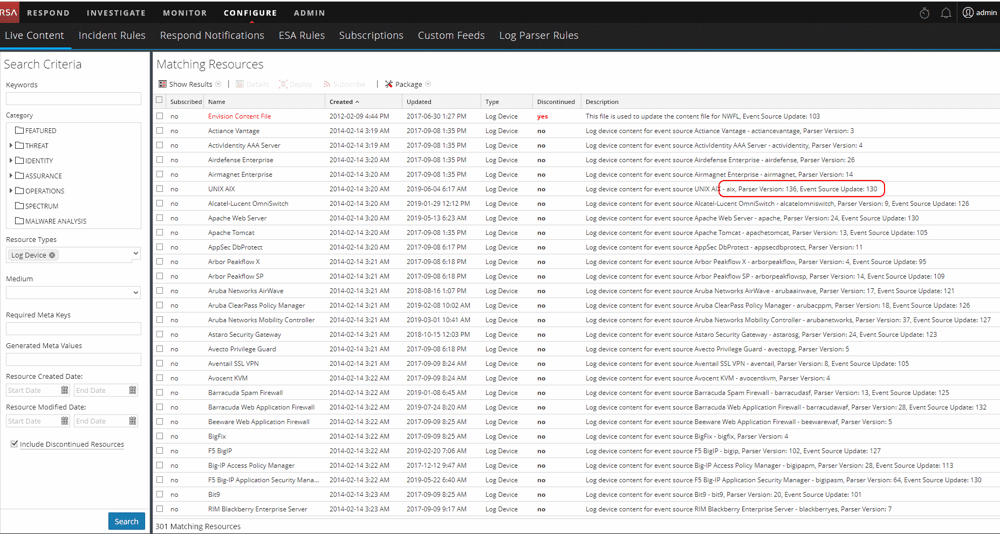Click the RSA logo icon

[9, 12]
